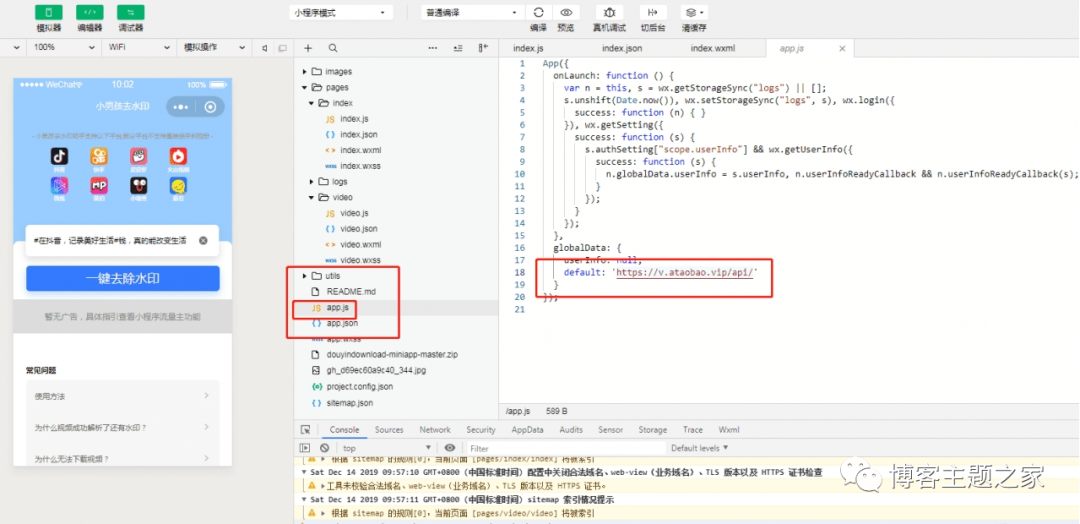The width and height of the screenshot is (1080, 524).
Task: Clear the link input with X icon
Action: [203, 240]
